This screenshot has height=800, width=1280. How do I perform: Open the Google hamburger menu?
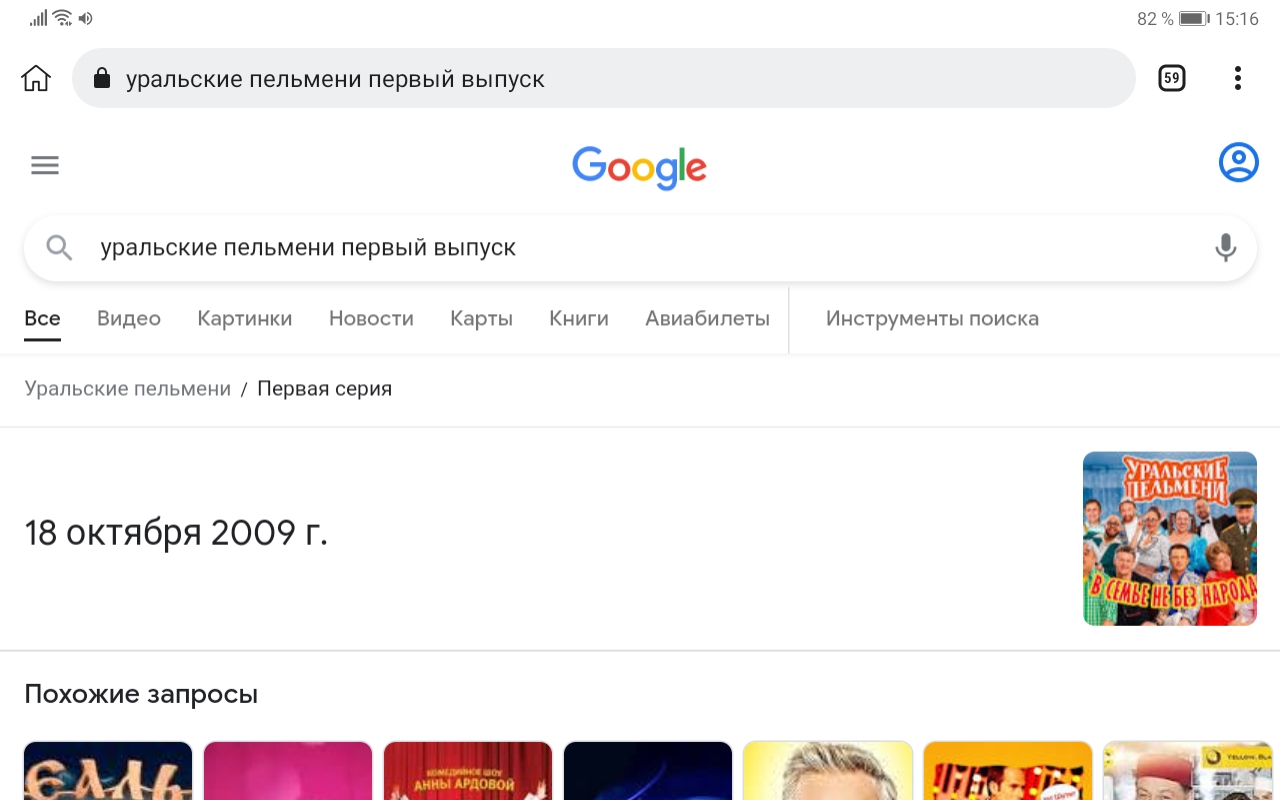45,165
